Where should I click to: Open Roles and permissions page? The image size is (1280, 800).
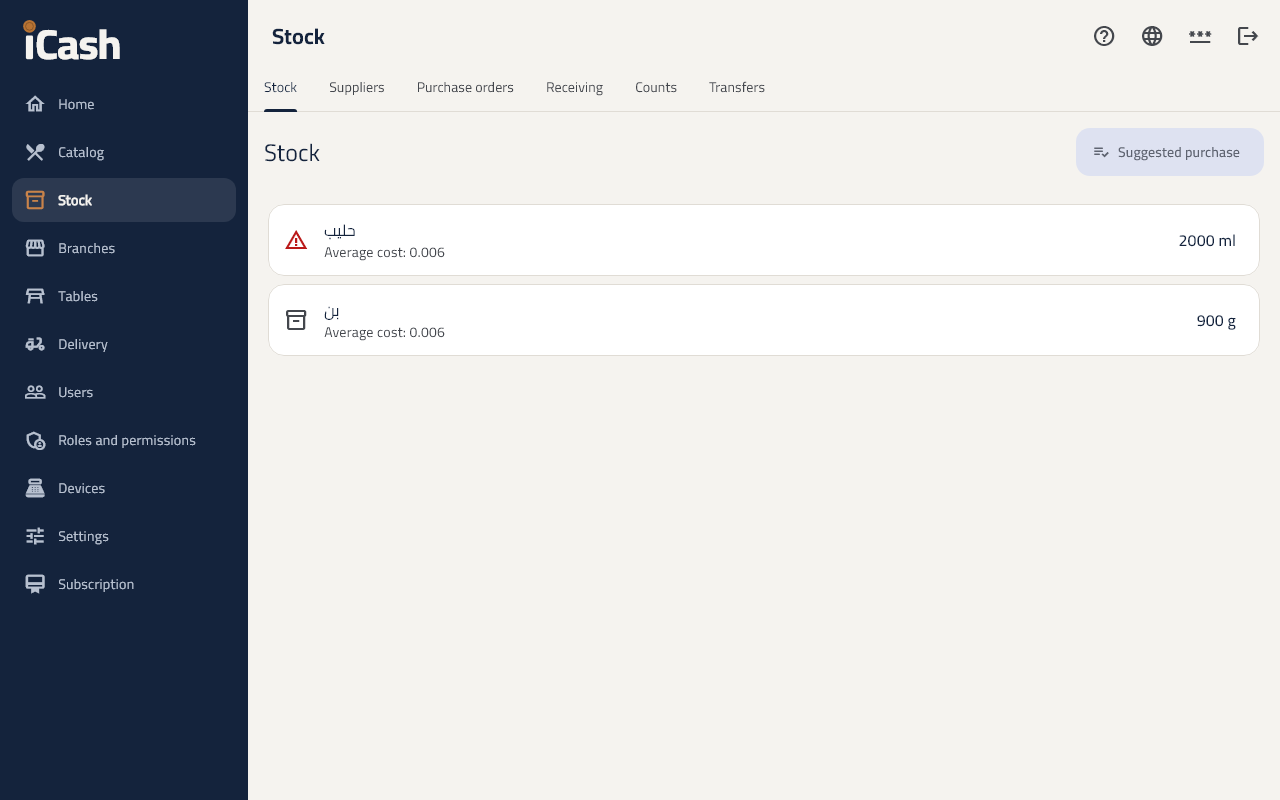click(x=124, y=440)
